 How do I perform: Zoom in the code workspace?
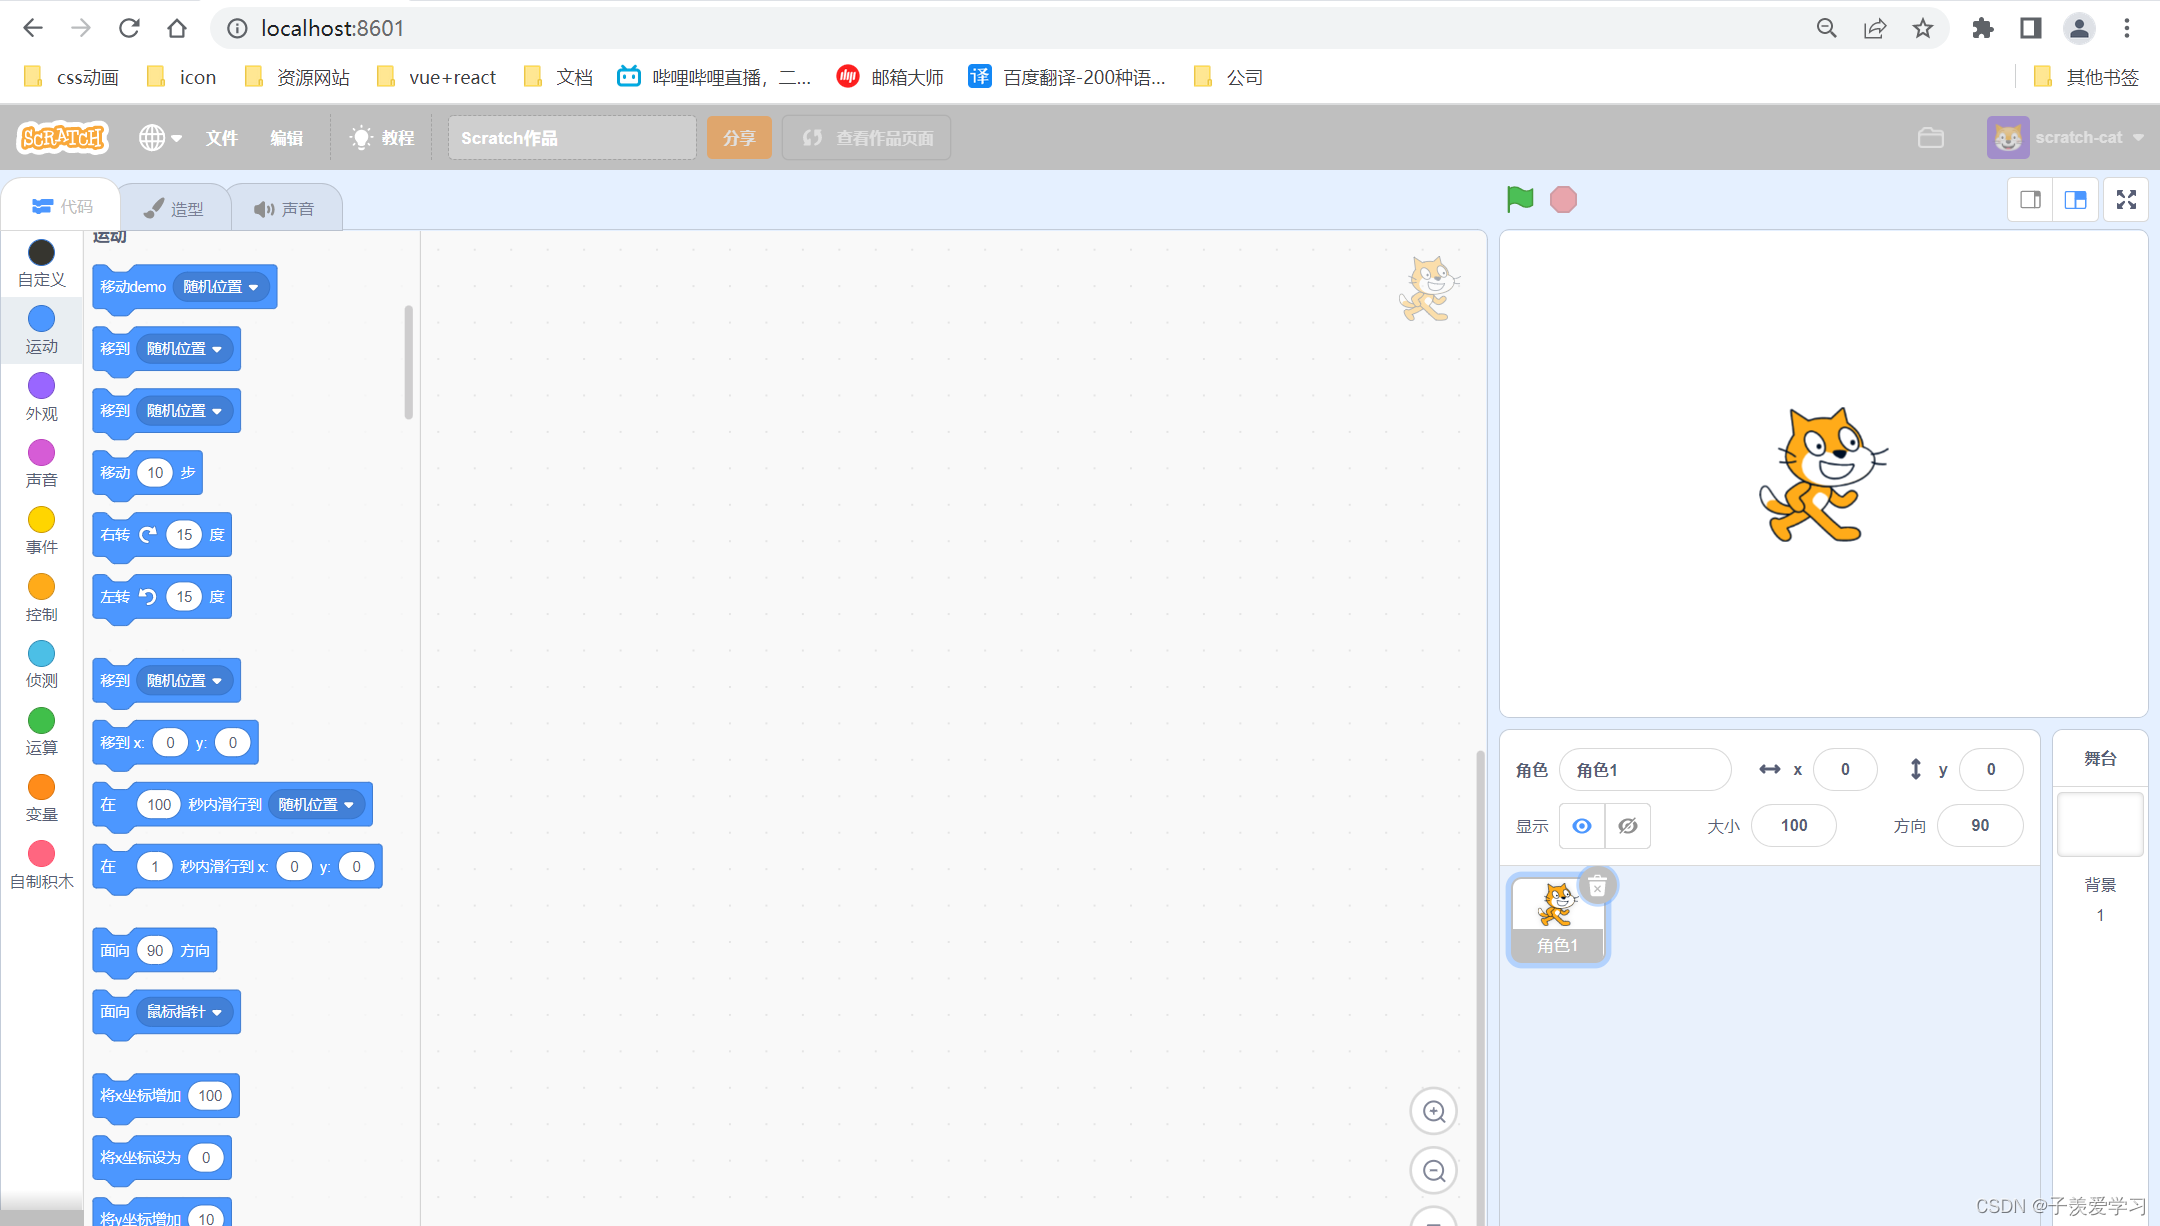click(1433, 1112)
